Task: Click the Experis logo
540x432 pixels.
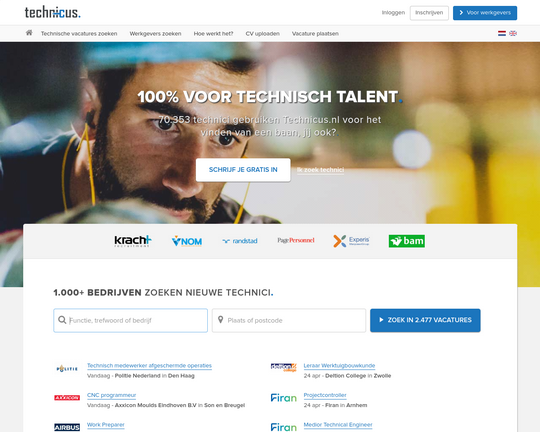Action: pyautogui.click(x=351, y=241)
